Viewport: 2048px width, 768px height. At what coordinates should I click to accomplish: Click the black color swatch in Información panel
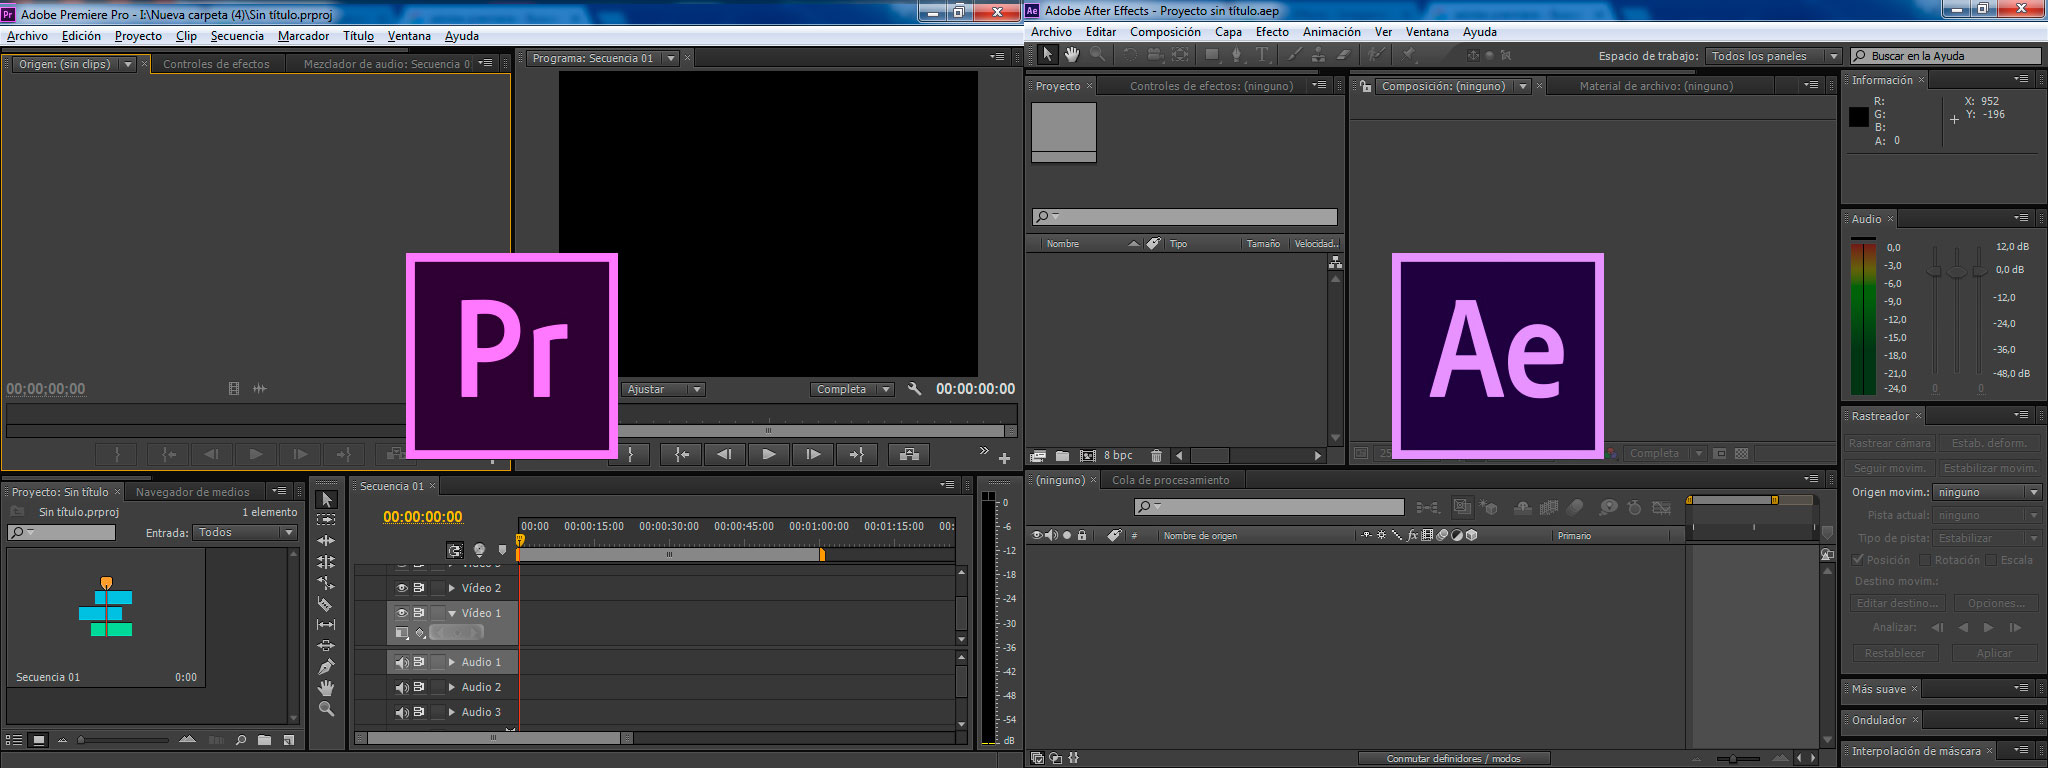point(1859,117)
